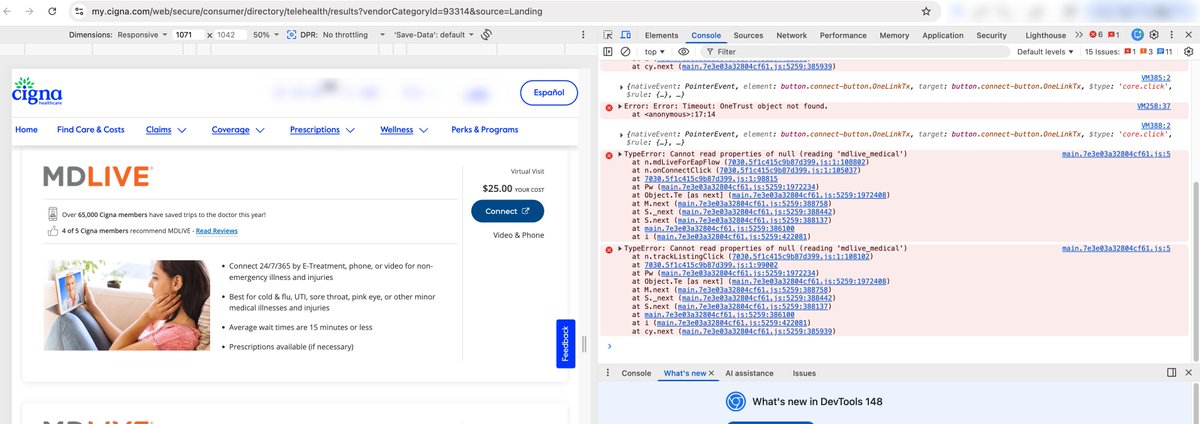
Task: Click the drawer dock toggle icon
Action: pyautogui.click(x=1171, y=372)
